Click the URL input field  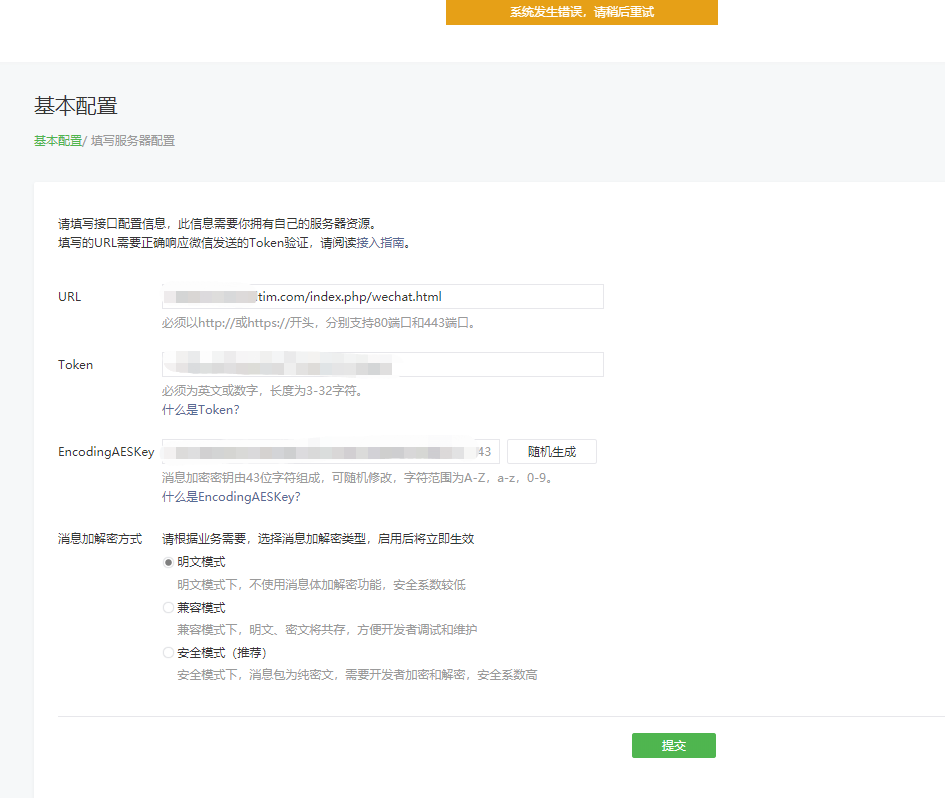tap(382, 297)
